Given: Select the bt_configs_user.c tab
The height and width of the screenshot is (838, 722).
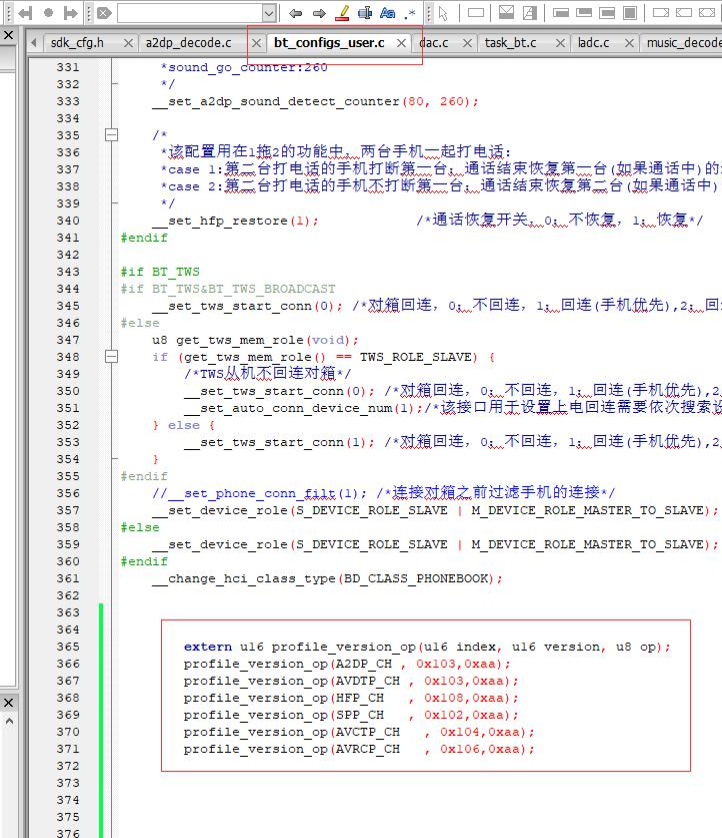Looking at the screenshot, I should [x=329, y=43].
